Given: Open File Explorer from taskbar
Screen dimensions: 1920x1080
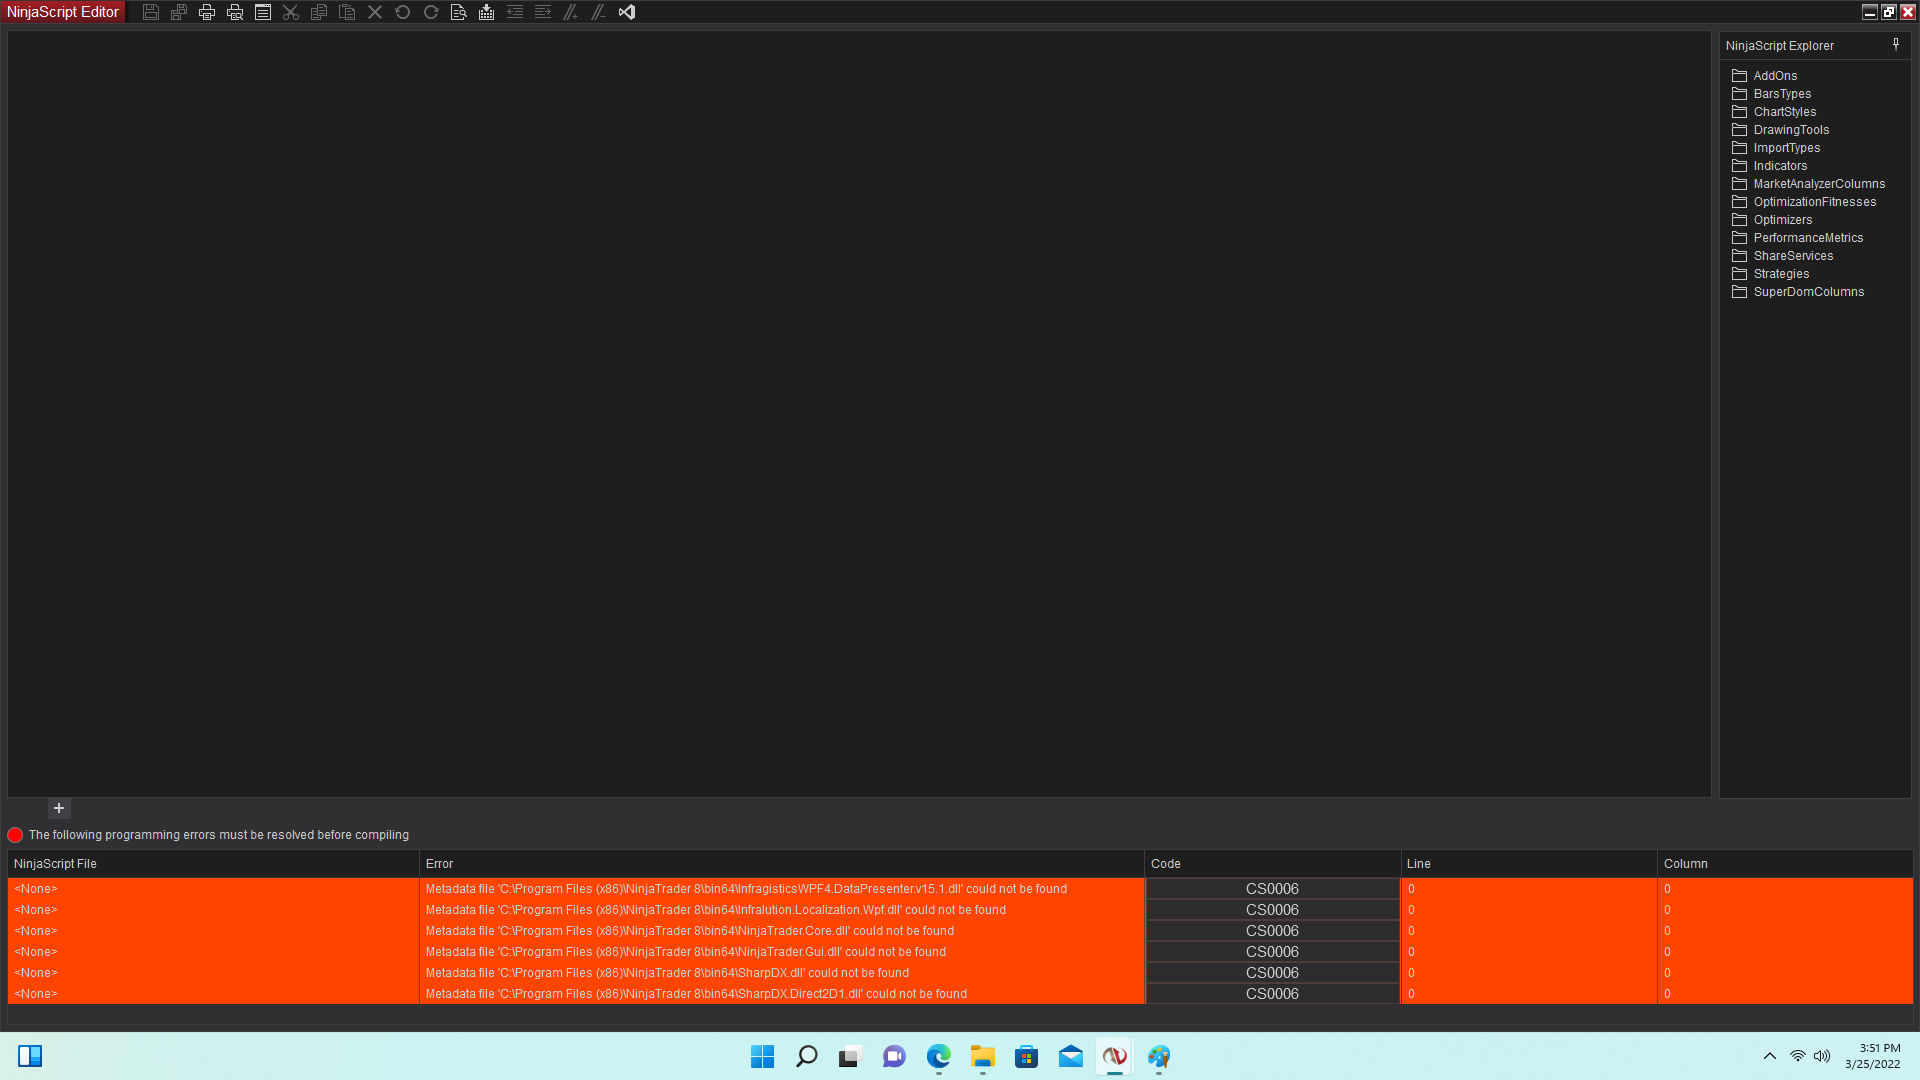Looking at the screenshot, I should (982, 1057).
